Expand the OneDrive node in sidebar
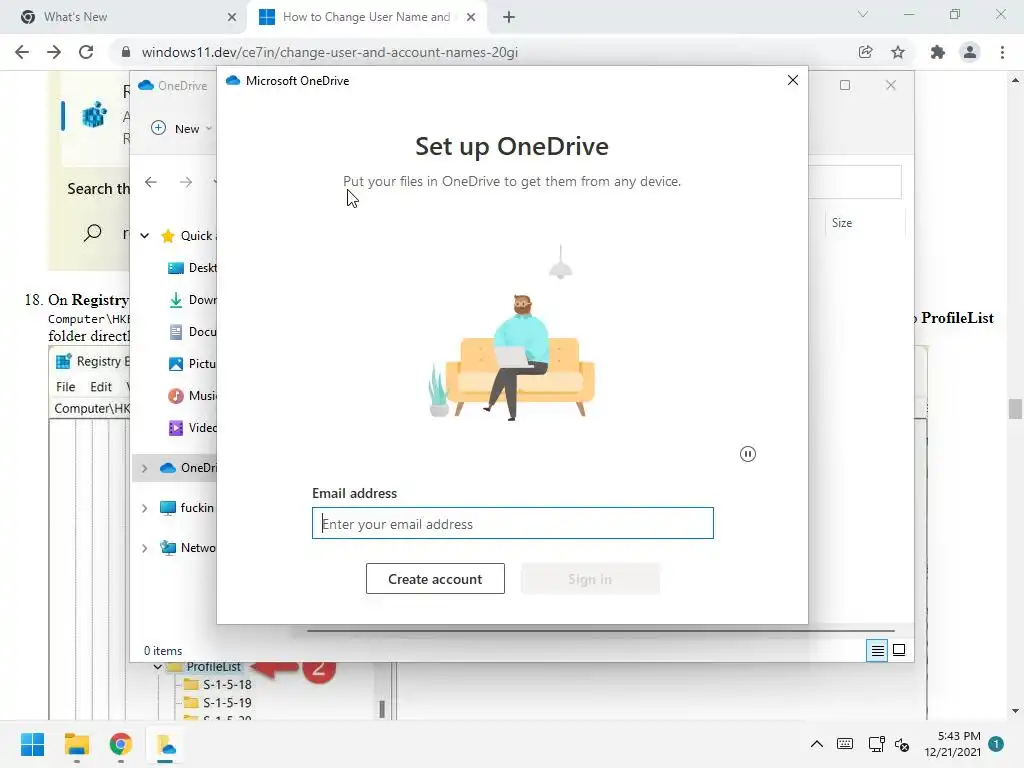Viewport: 1024px width, 768px height. (145, 468)
